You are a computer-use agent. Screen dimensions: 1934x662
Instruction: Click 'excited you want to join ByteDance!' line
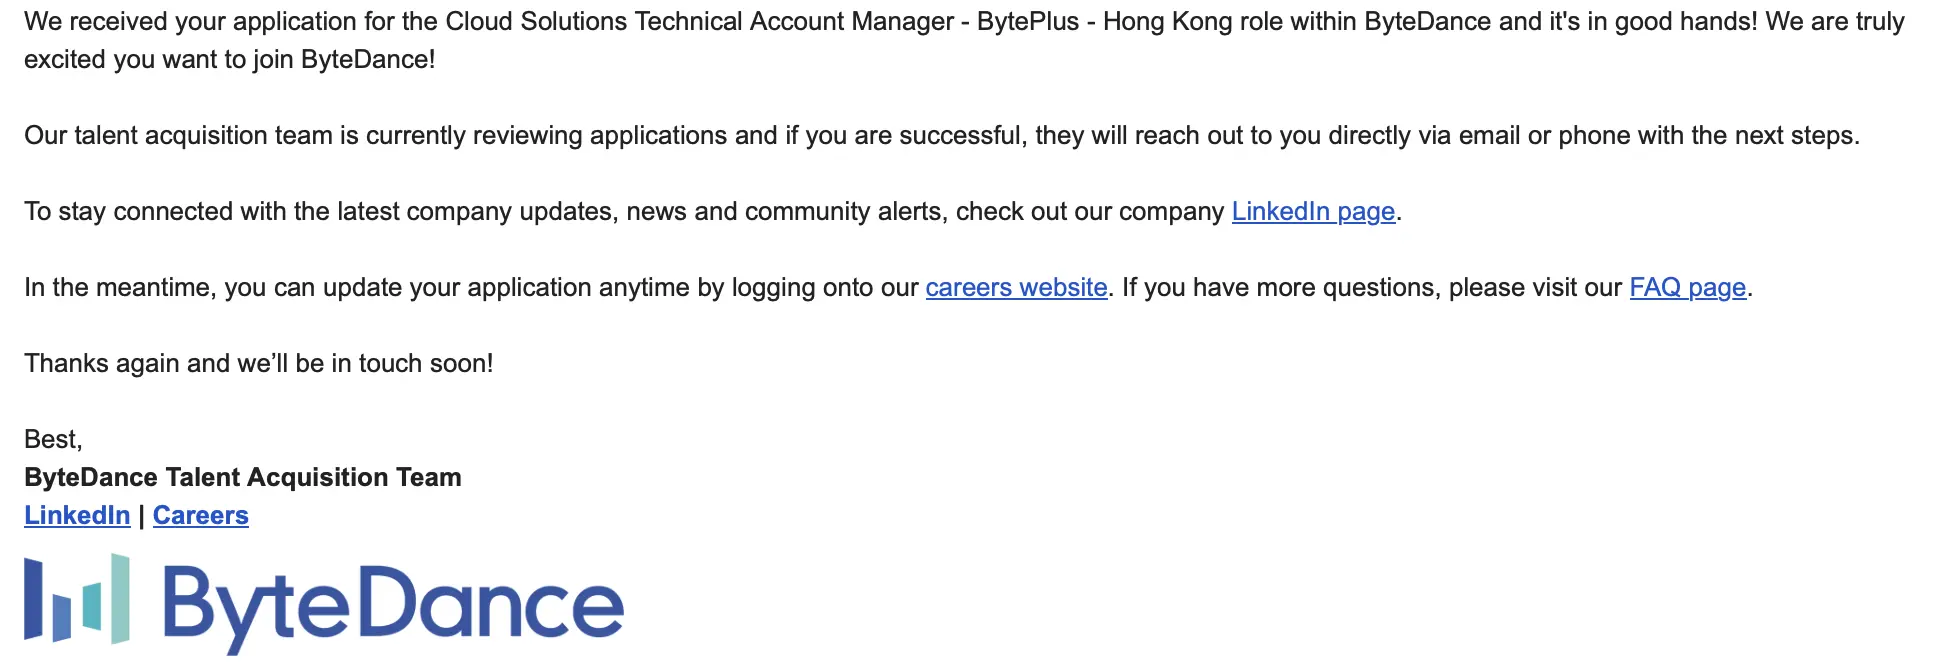[x=230, y=60]
